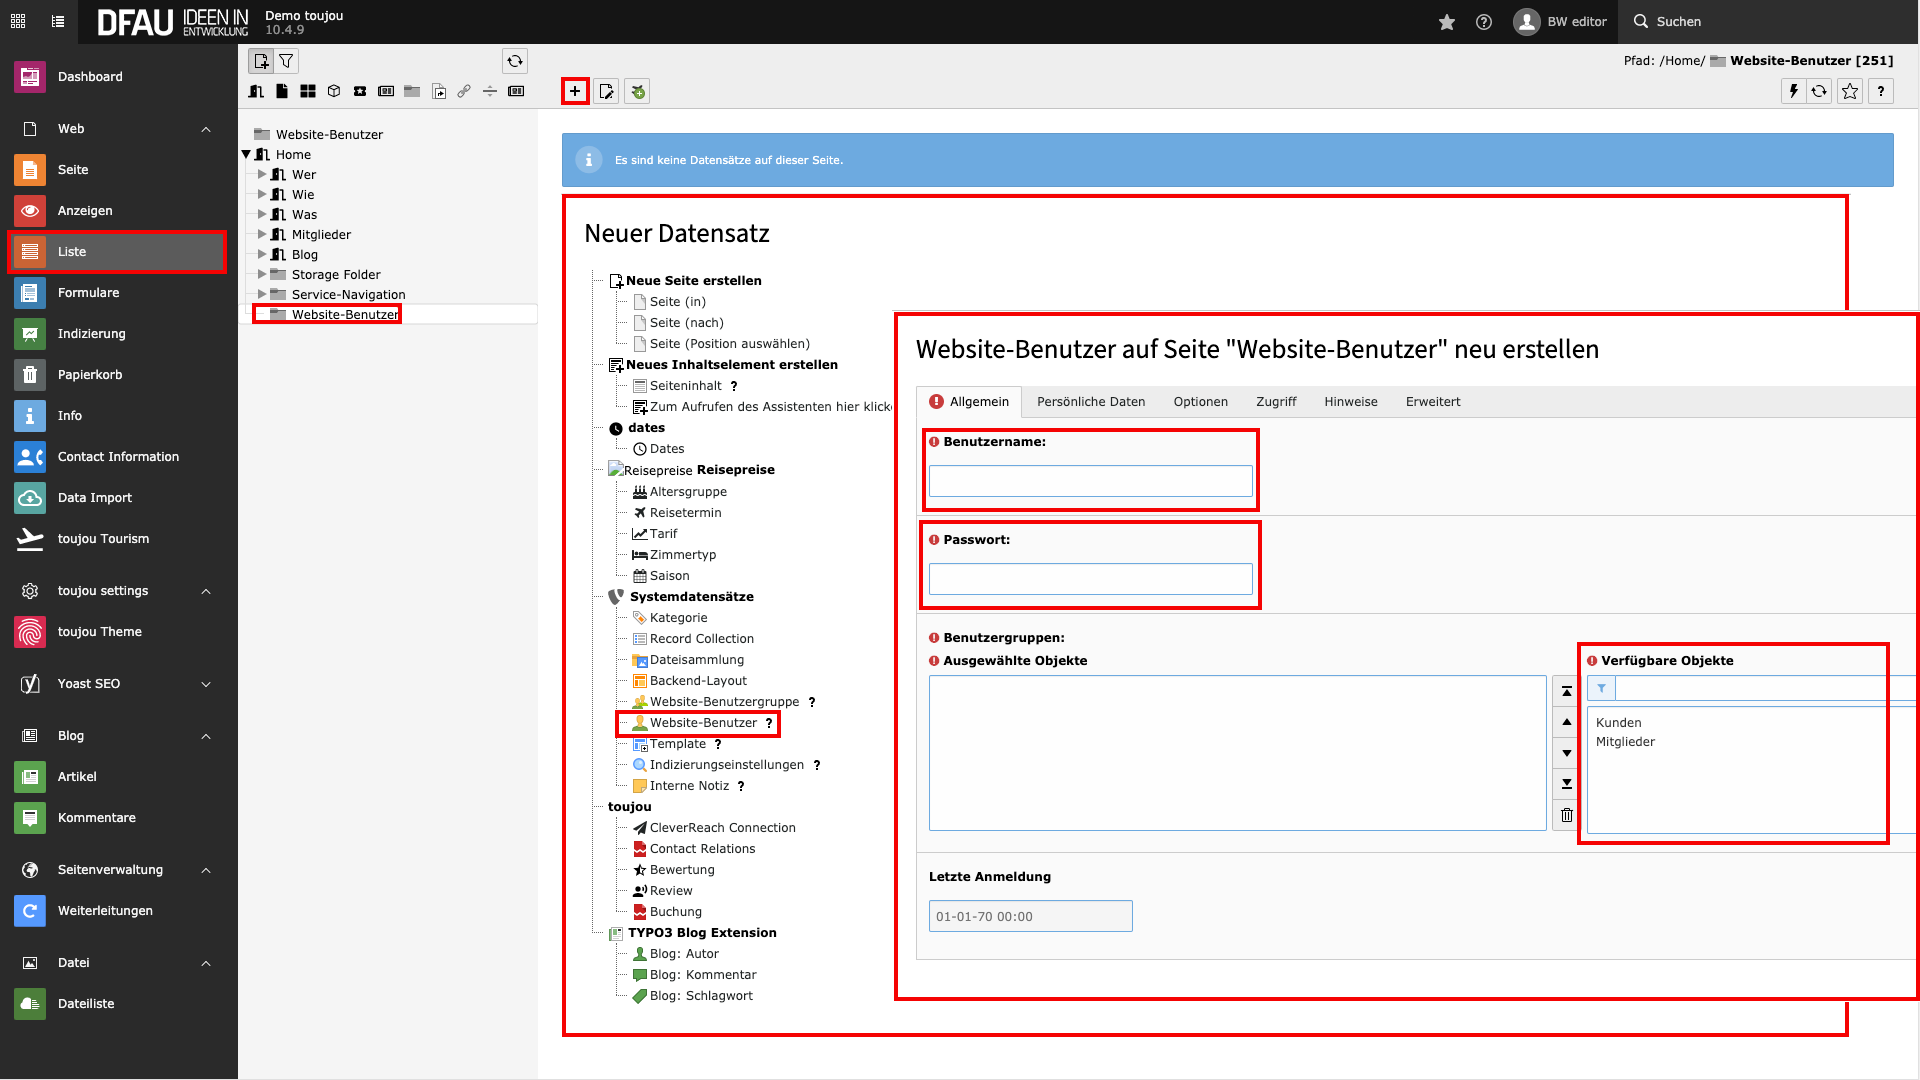The image size is (1920, 1080).
Task: Click the clear cache lightning icon
Action: coord(1793,91)
